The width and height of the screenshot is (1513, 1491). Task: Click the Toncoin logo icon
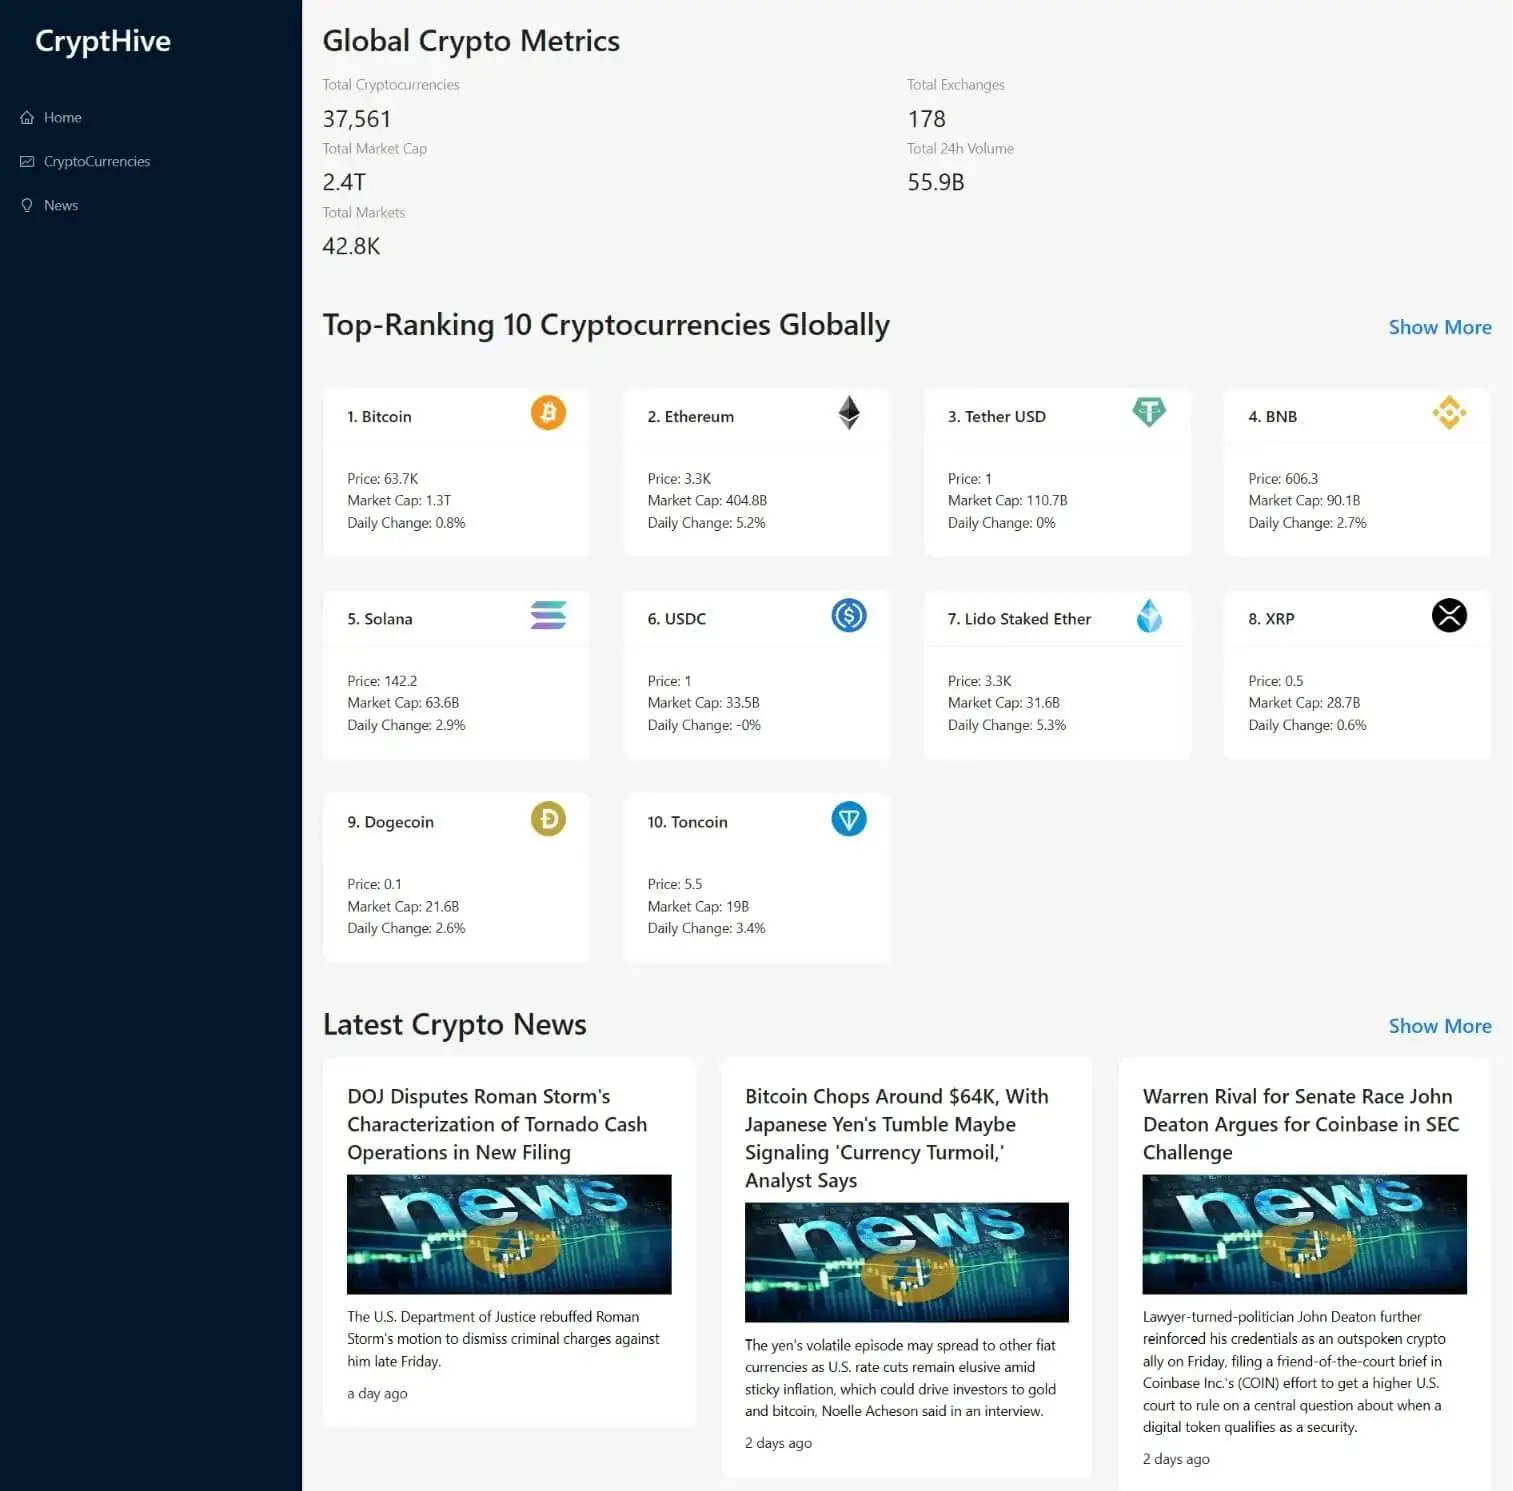tap(849, 819)
